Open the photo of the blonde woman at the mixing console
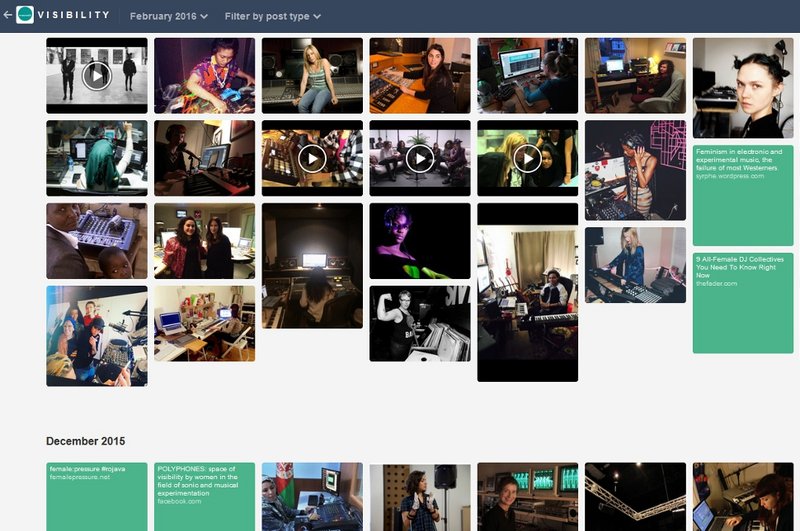This screenshot has height=531, width=800. click(312, 76)
